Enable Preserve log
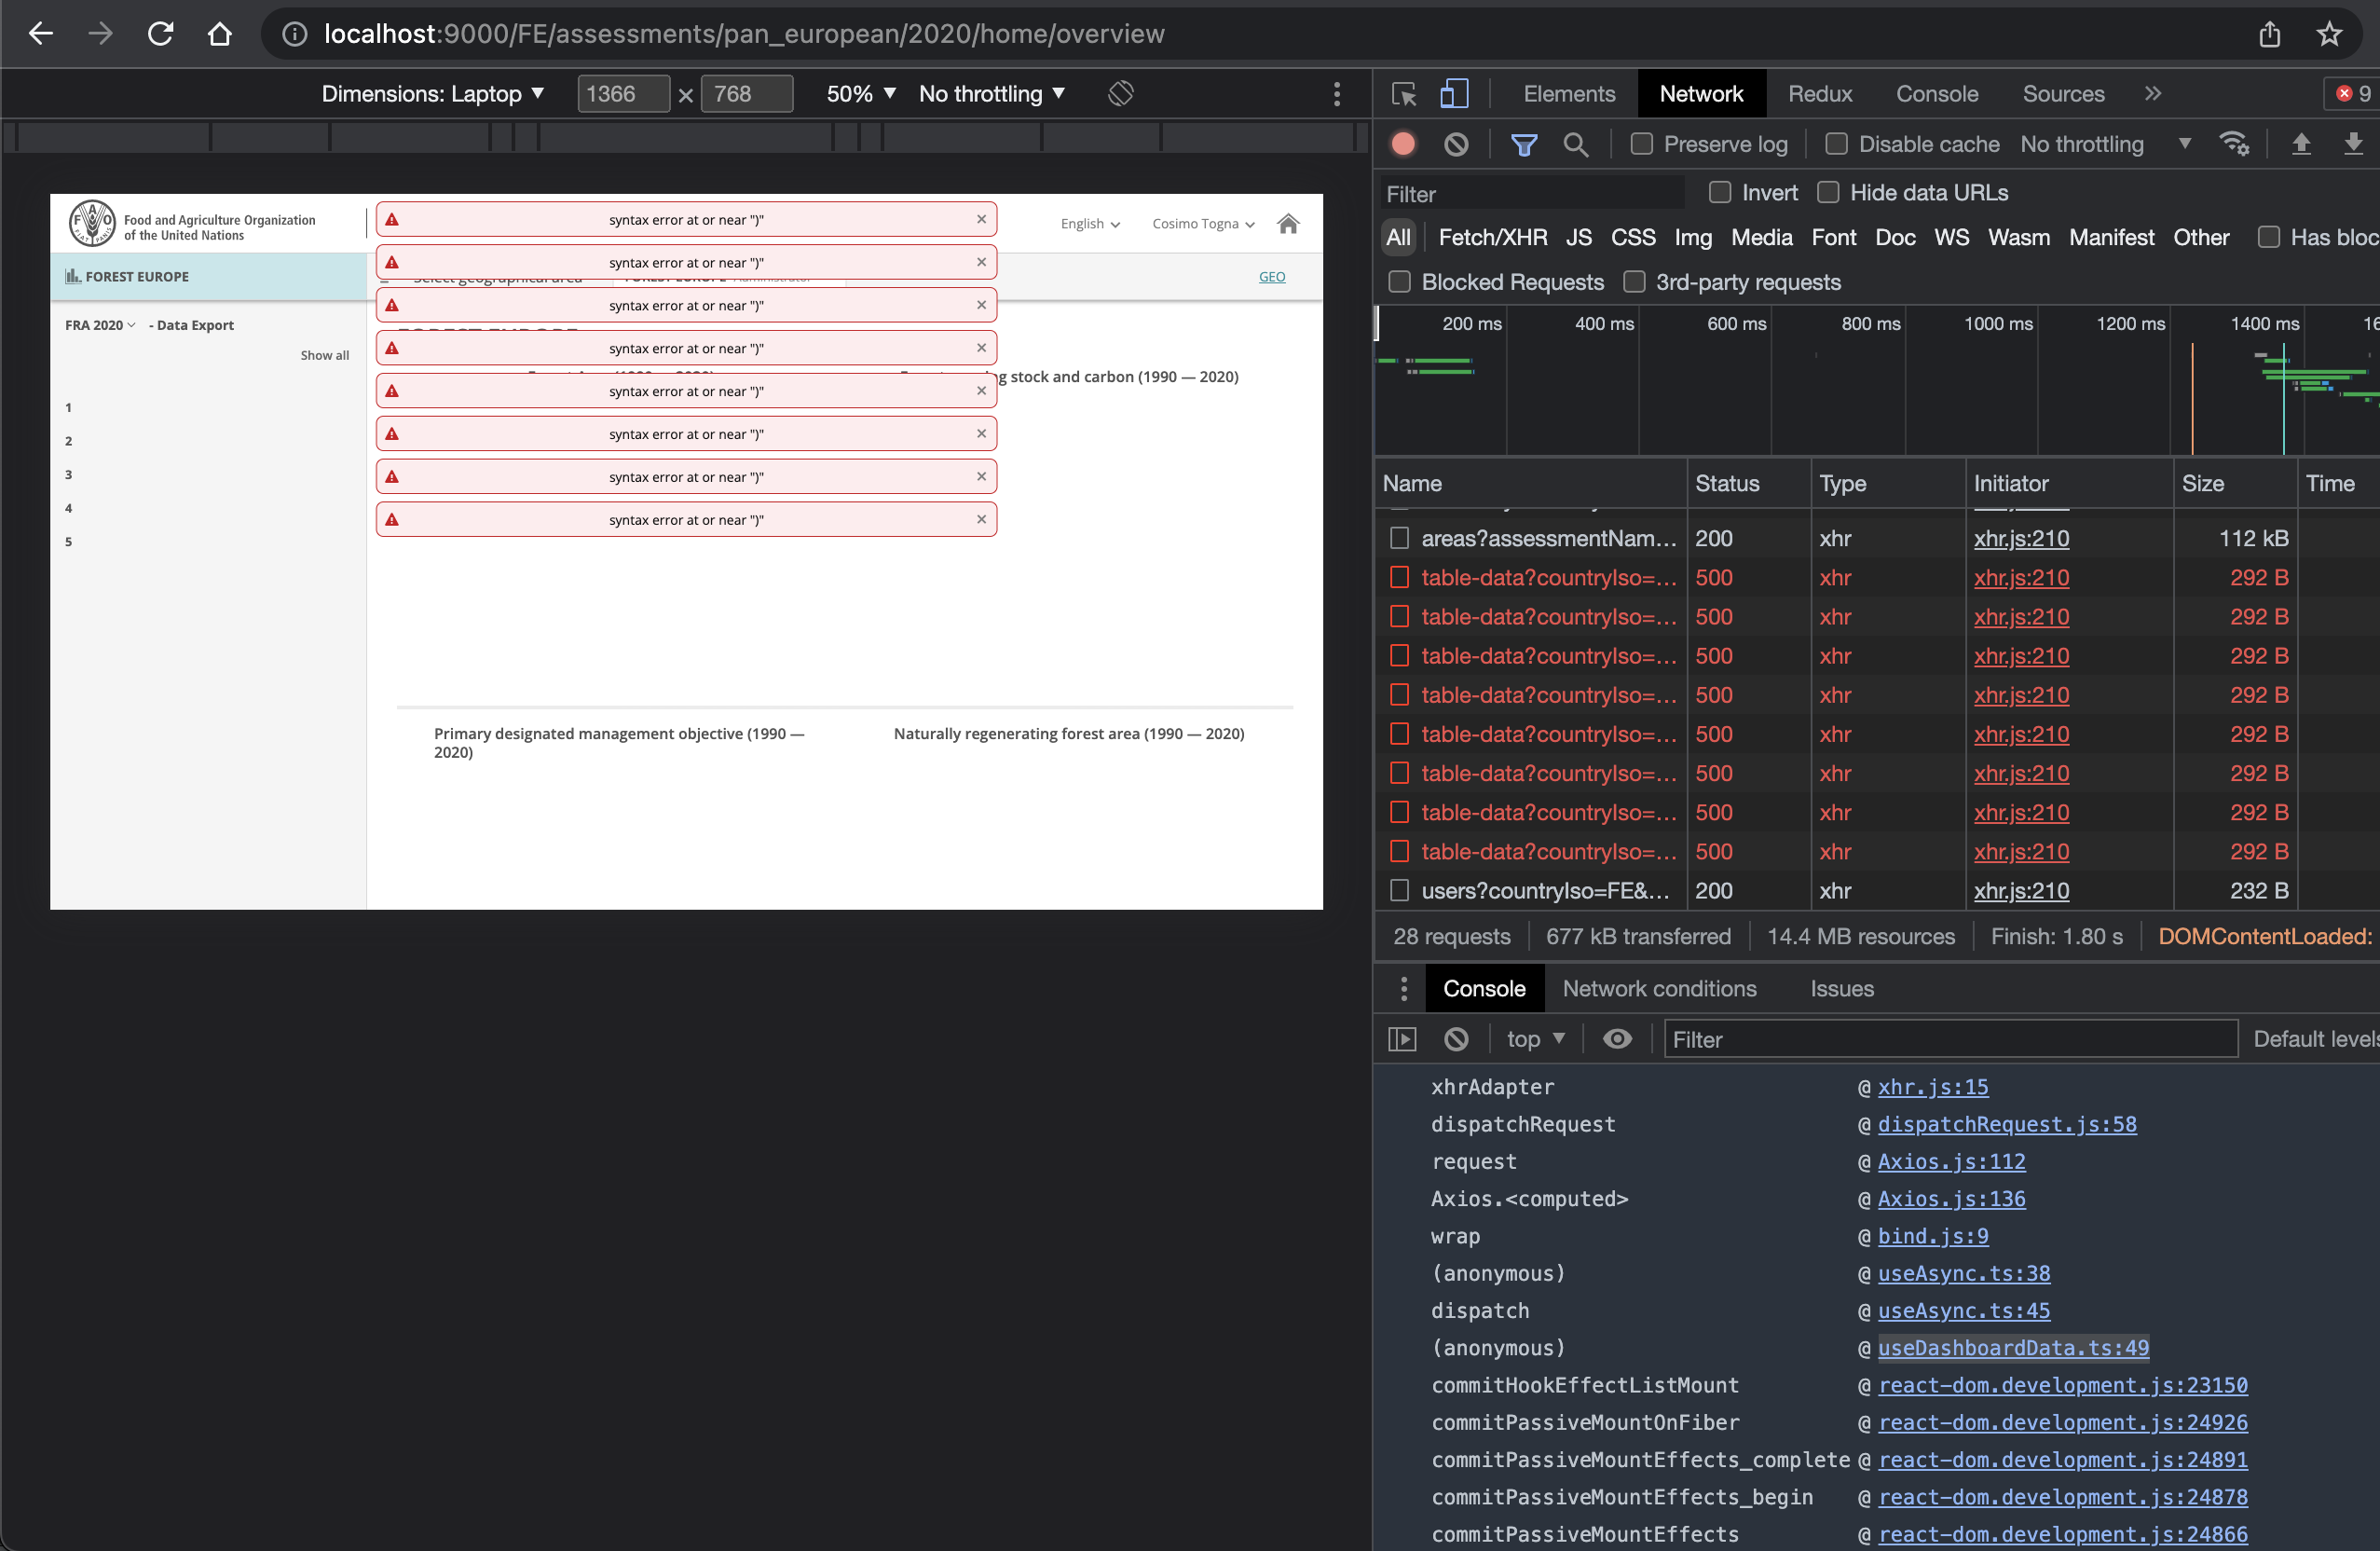2380x1551 pixels. [1640, 144]
